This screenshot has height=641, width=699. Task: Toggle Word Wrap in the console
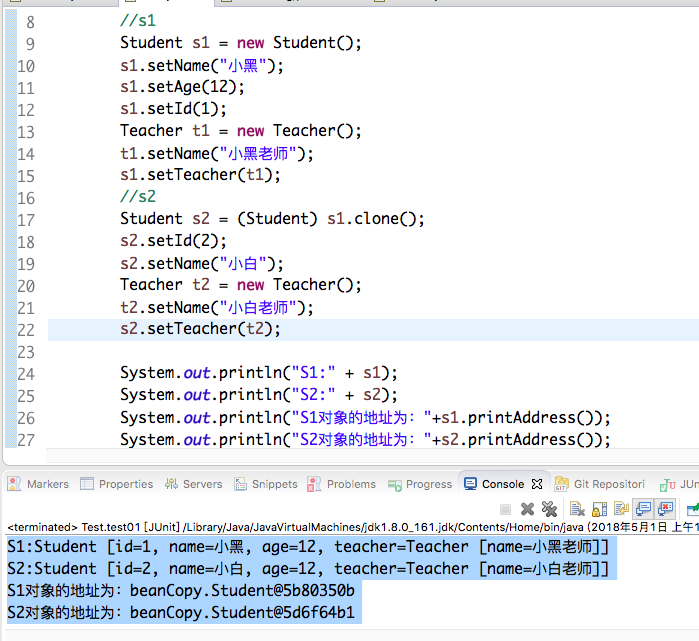(x=620, y=509)
